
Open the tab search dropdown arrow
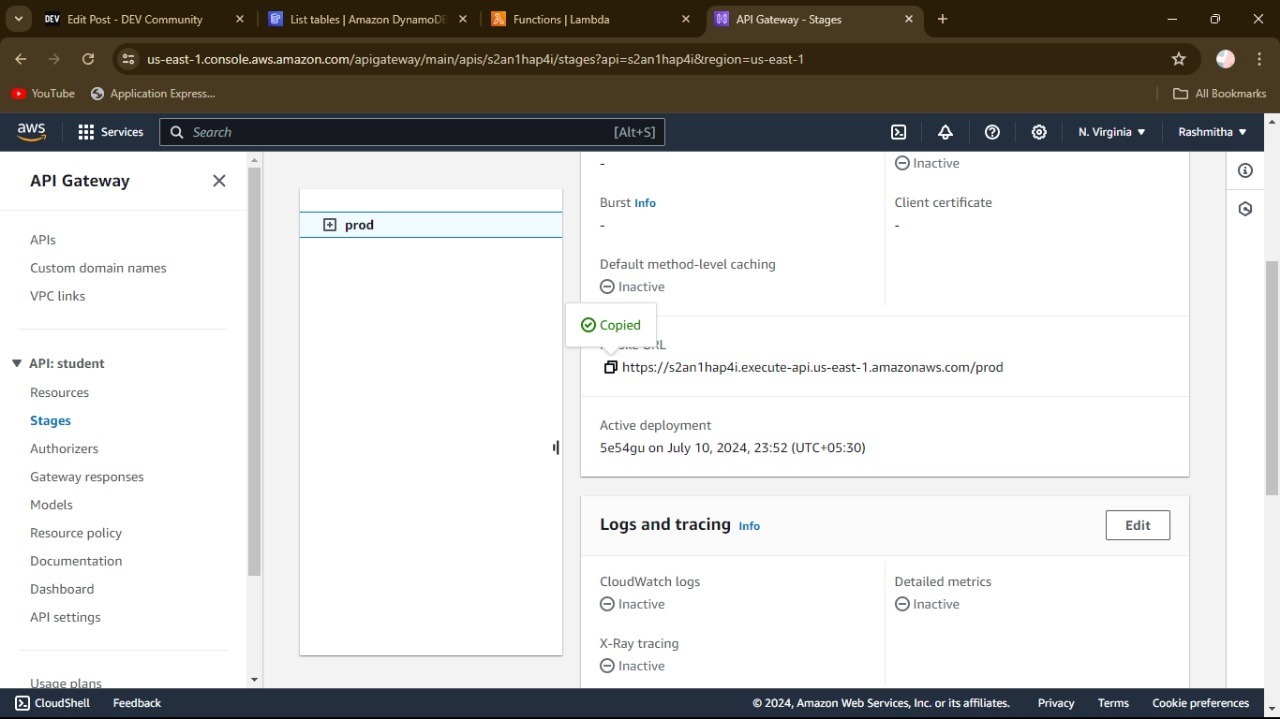coord(18,19)
